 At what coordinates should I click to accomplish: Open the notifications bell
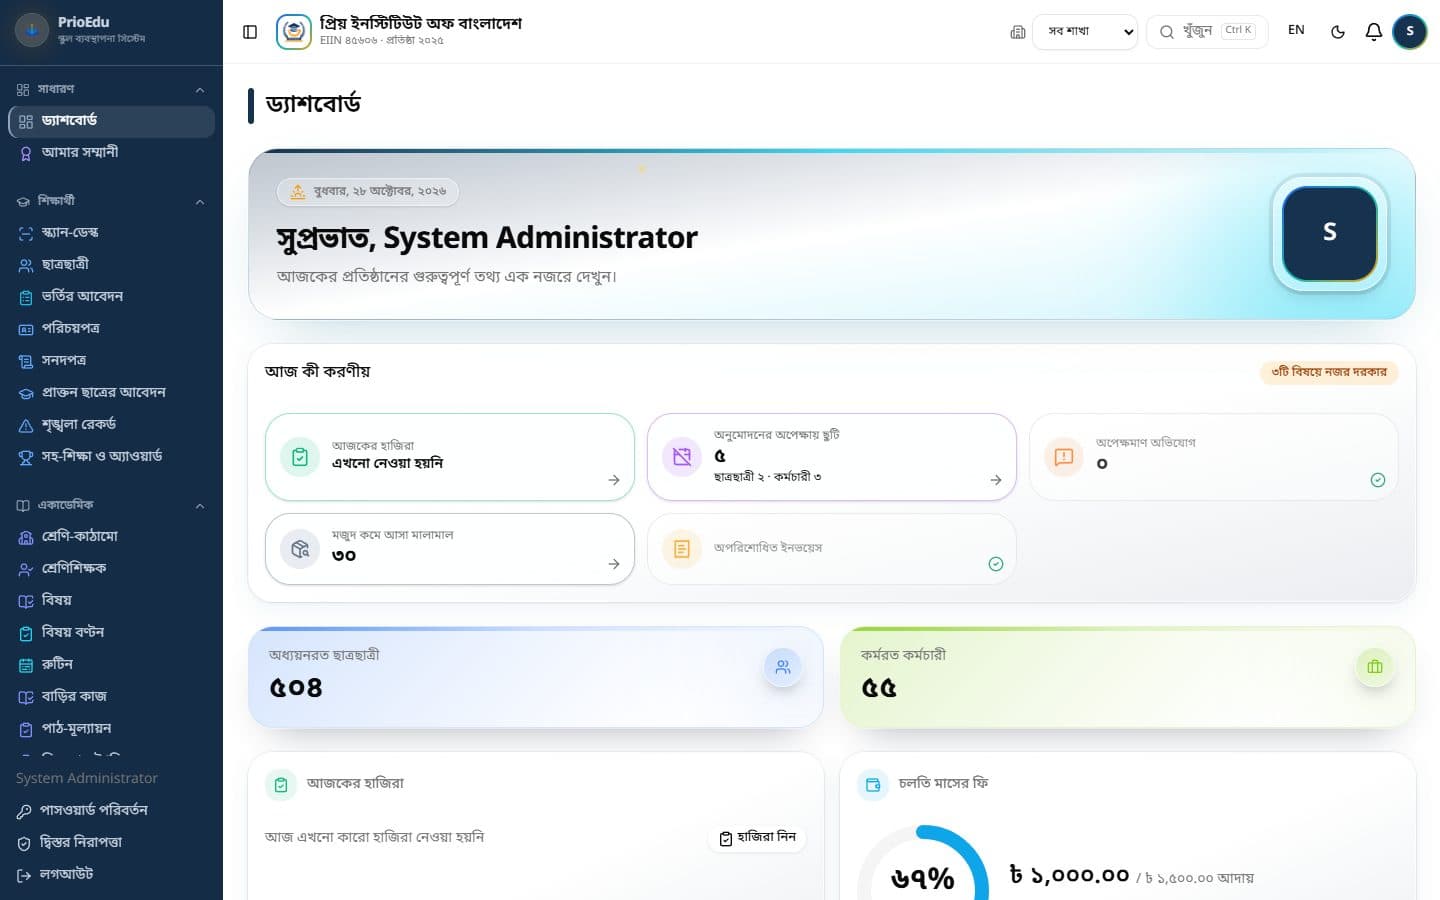(x=1374, y=32)
